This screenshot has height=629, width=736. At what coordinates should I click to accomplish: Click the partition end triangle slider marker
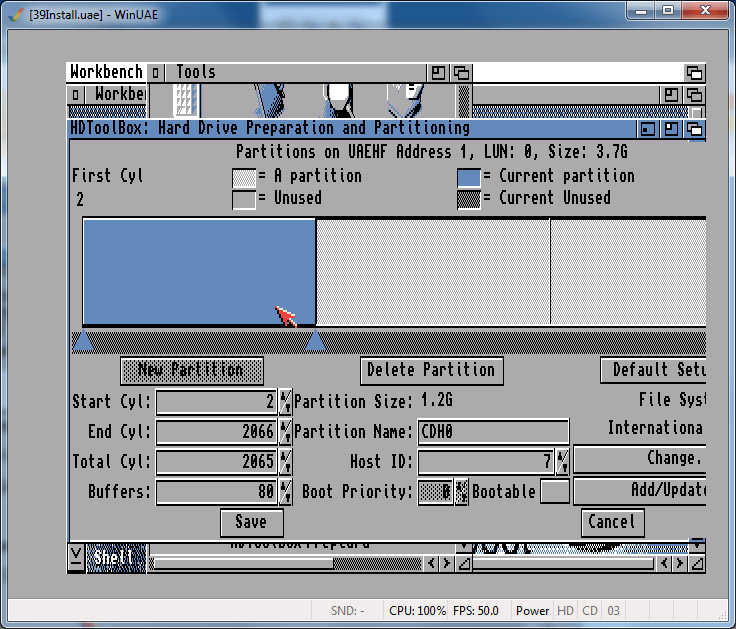[315, 340]
